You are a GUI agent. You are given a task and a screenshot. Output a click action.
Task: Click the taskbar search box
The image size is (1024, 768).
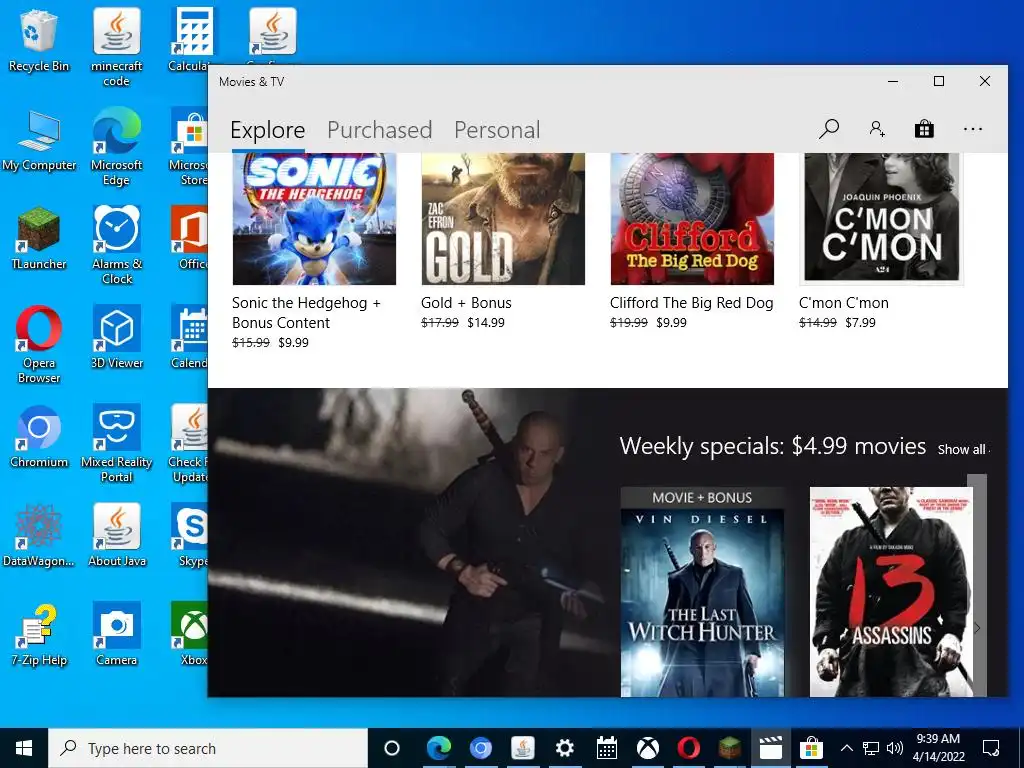click(x=208, y=748)
